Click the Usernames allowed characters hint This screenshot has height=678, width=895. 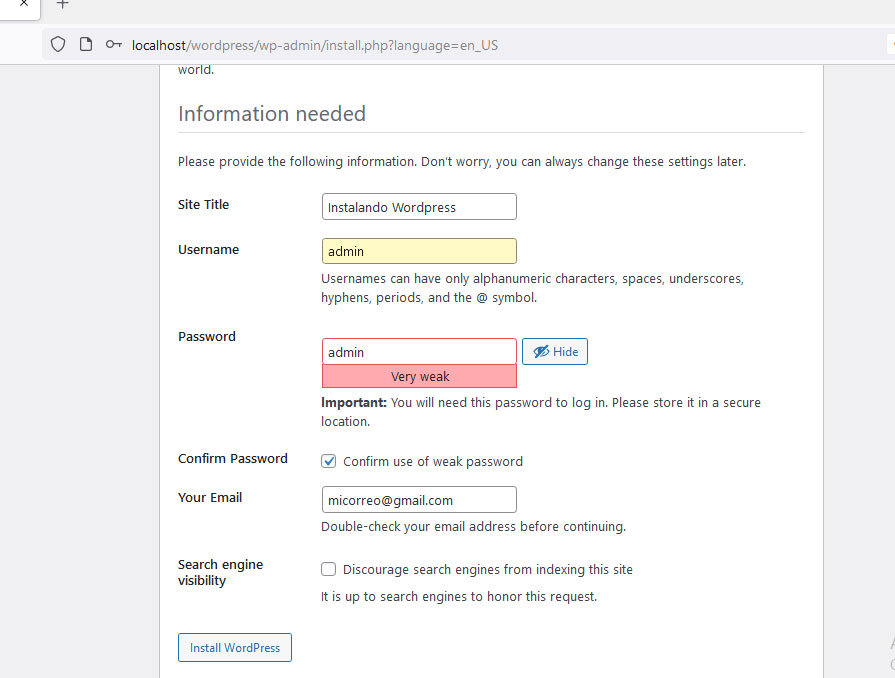532,288
